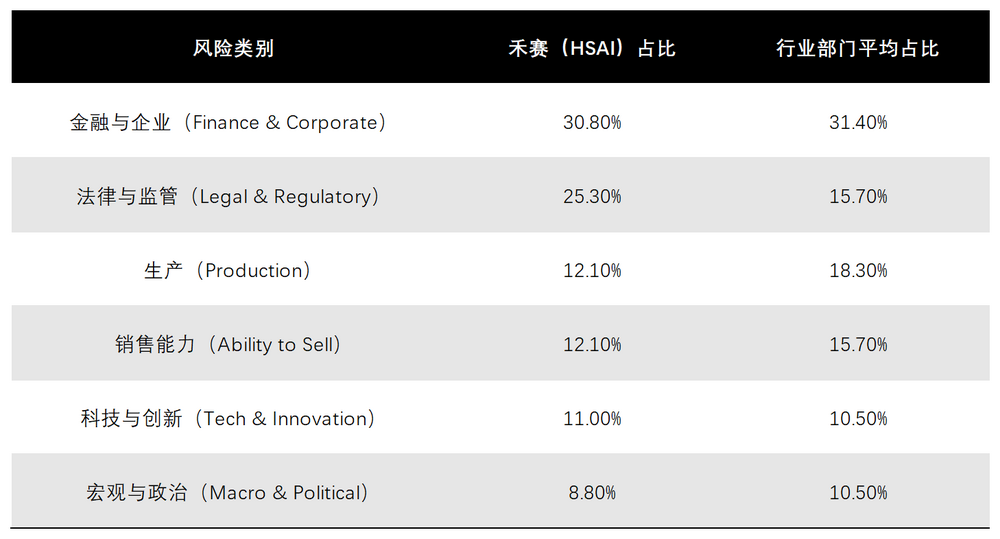Click the 生产 (Production) category cell
The height and width of the screenshot is (539, 1000).
point(228,271)
